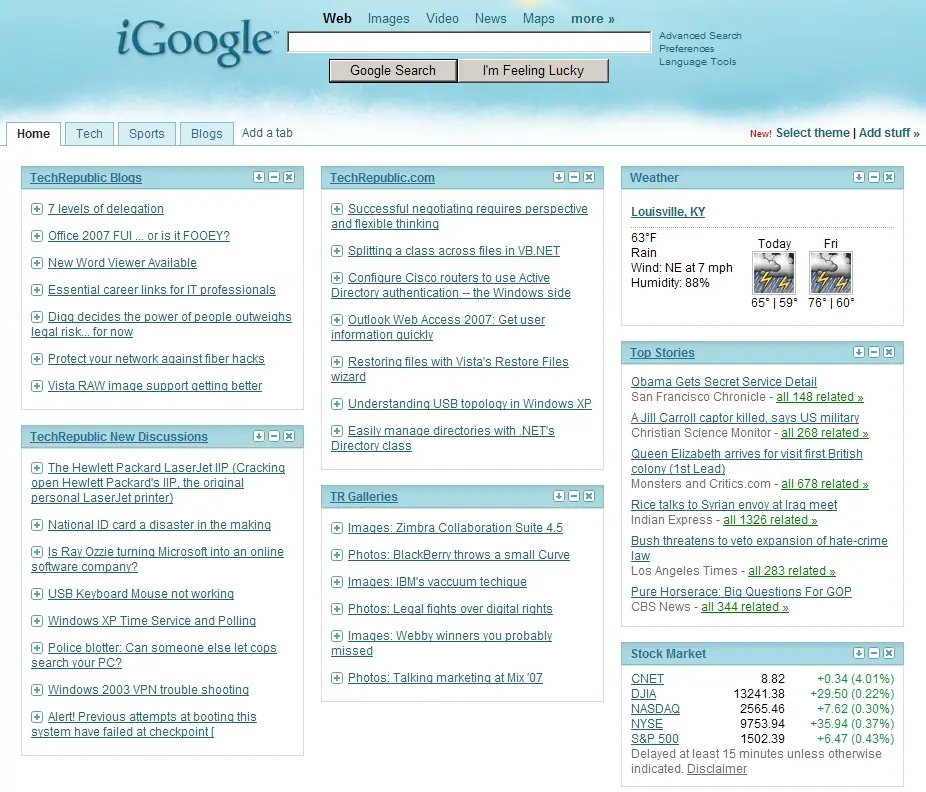Expand 'Windows 2003 VPN trouble shooting' preview
926x792 pixels.
[37, 690]
